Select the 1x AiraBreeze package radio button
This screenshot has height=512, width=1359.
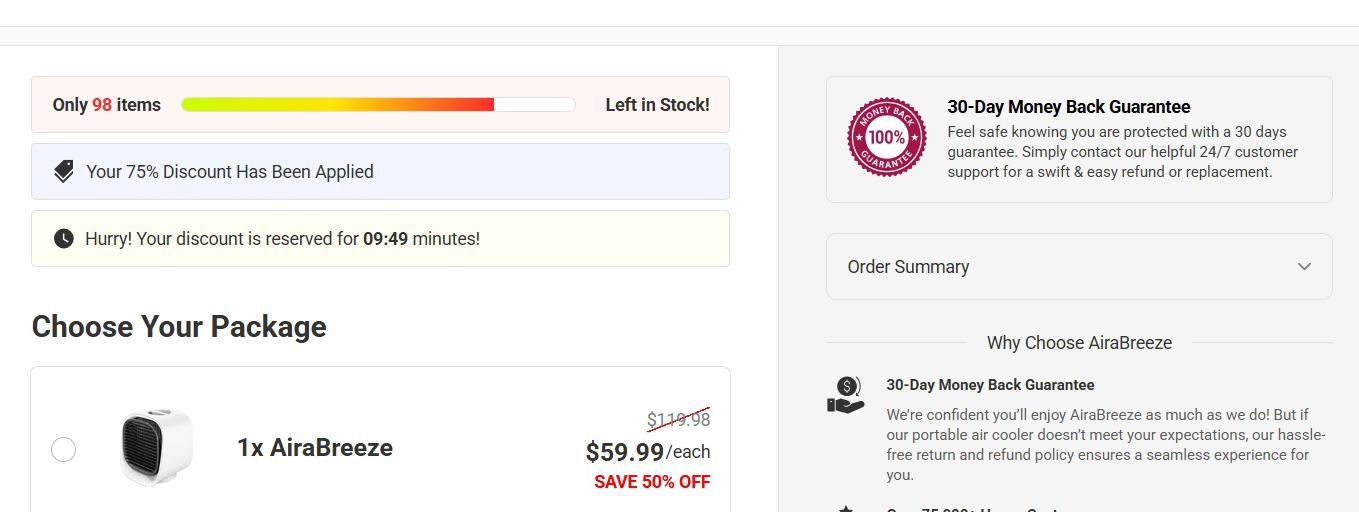63,449
